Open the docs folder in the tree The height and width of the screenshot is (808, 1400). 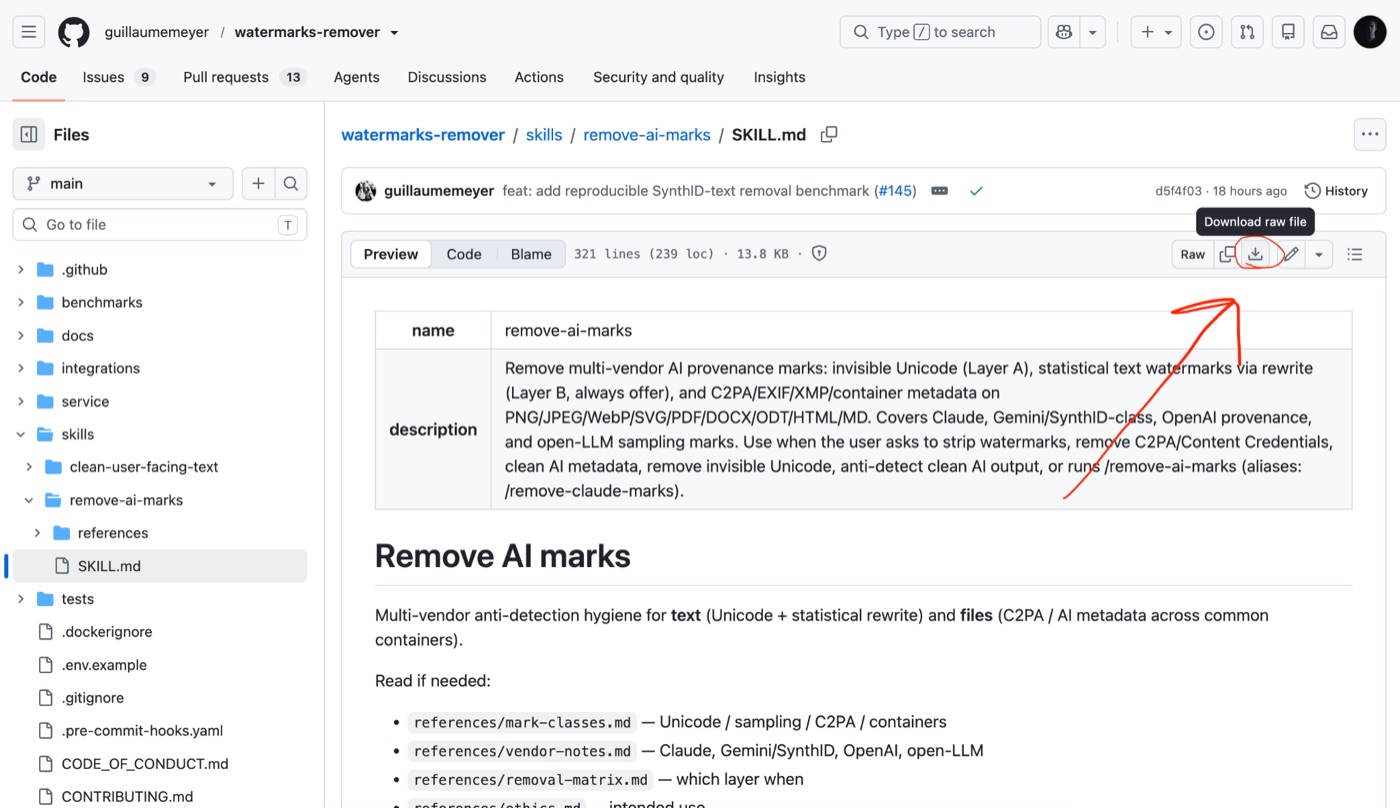point(77,335)
